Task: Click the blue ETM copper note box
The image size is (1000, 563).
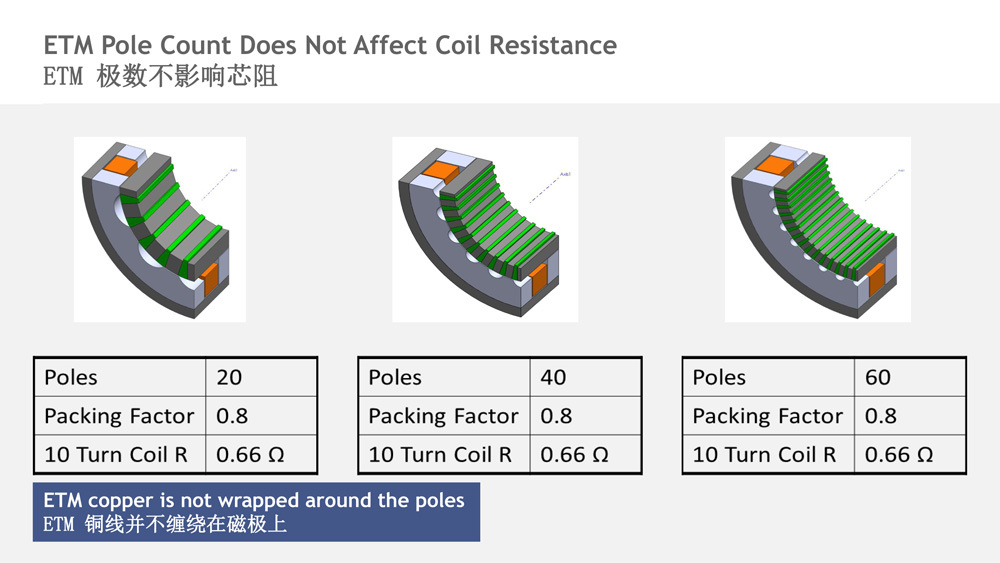Action: (x=256, y=512)
